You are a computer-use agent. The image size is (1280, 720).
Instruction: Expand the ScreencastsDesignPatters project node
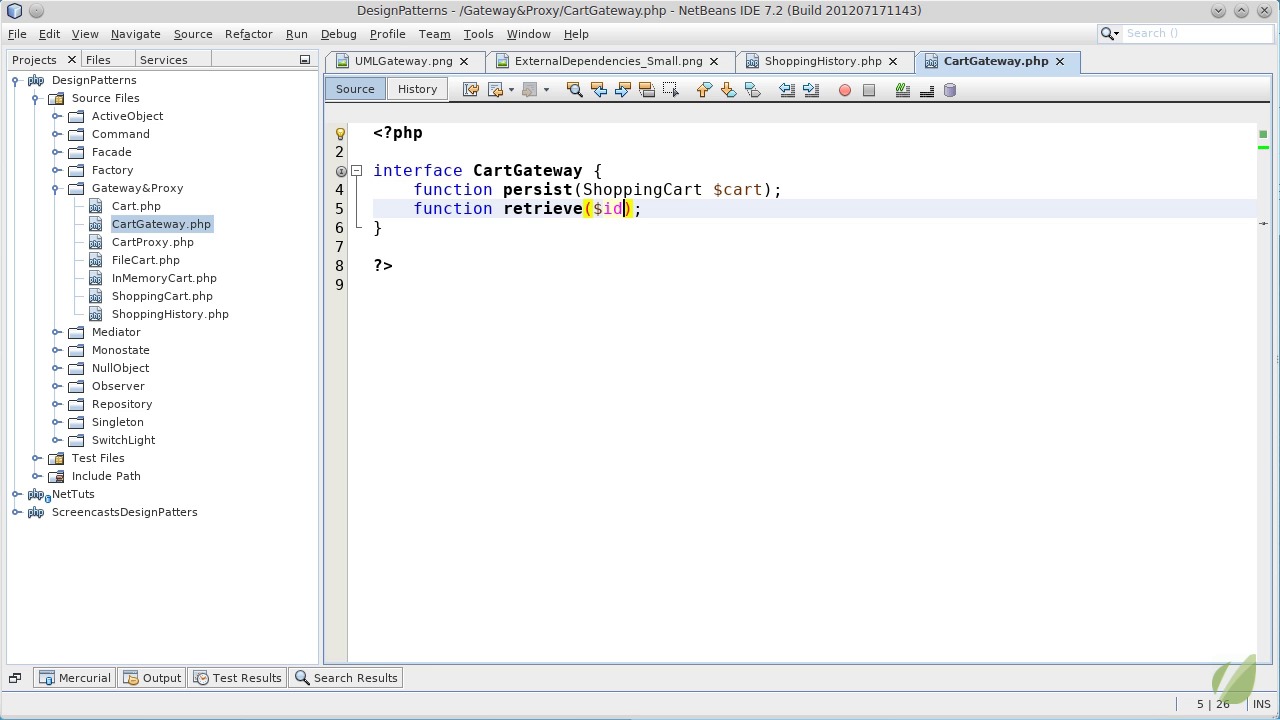coord(16,512)
